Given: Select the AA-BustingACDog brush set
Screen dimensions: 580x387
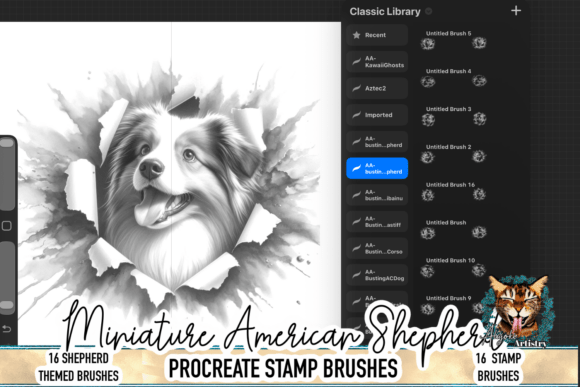Looking at the screenshot, I should pos(377,275).
